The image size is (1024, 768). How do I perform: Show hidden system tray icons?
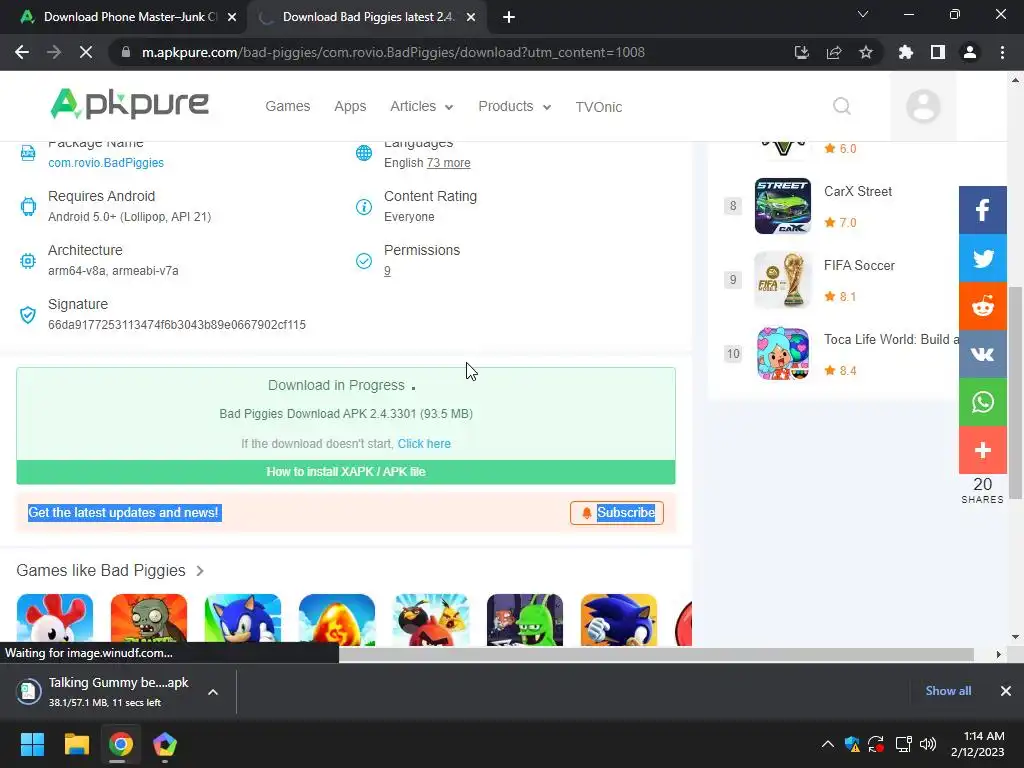click(x=827, y=744)
